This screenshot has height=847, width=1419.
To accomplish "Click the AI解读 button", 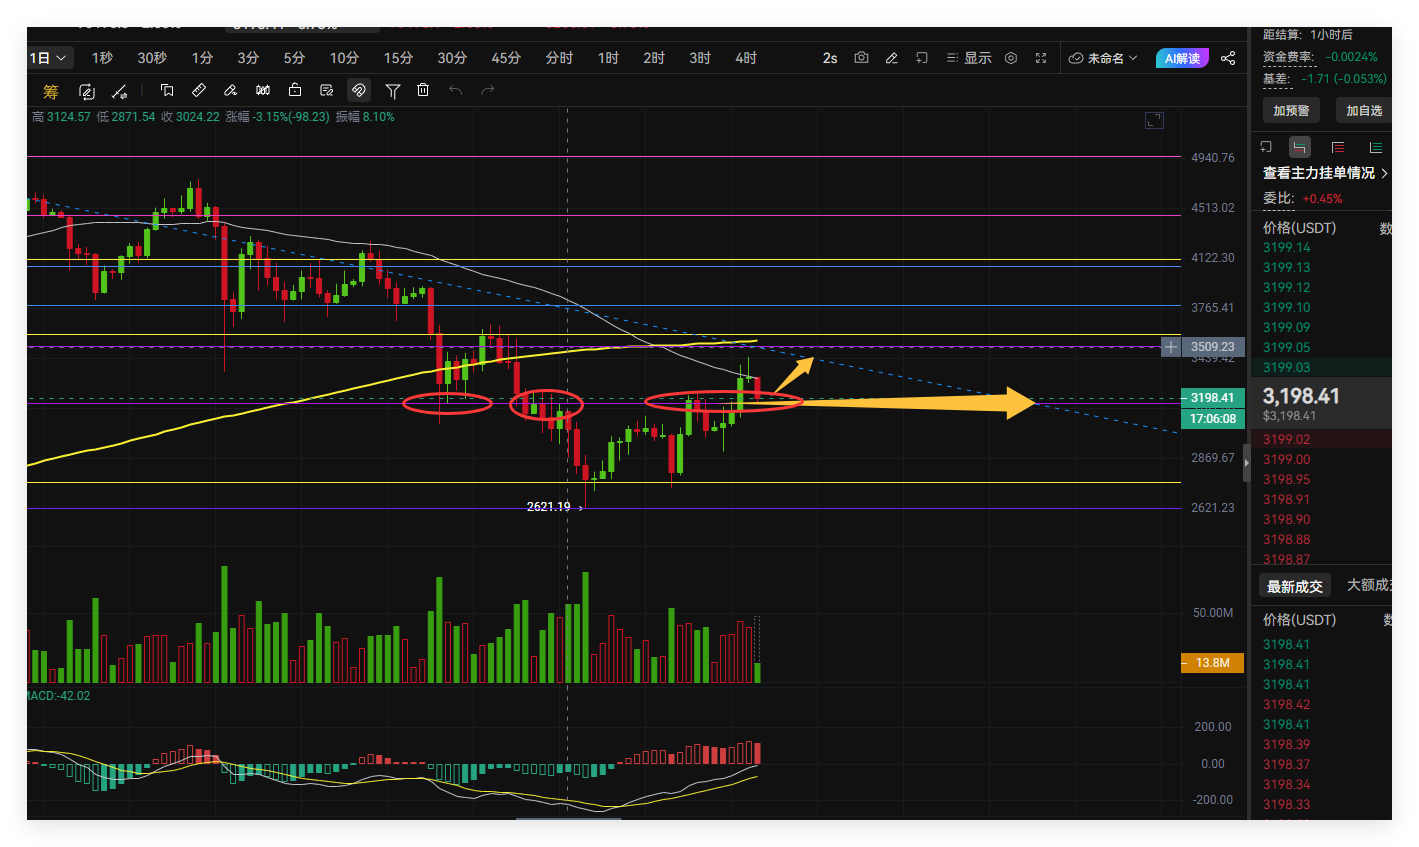I will 1182,58.
